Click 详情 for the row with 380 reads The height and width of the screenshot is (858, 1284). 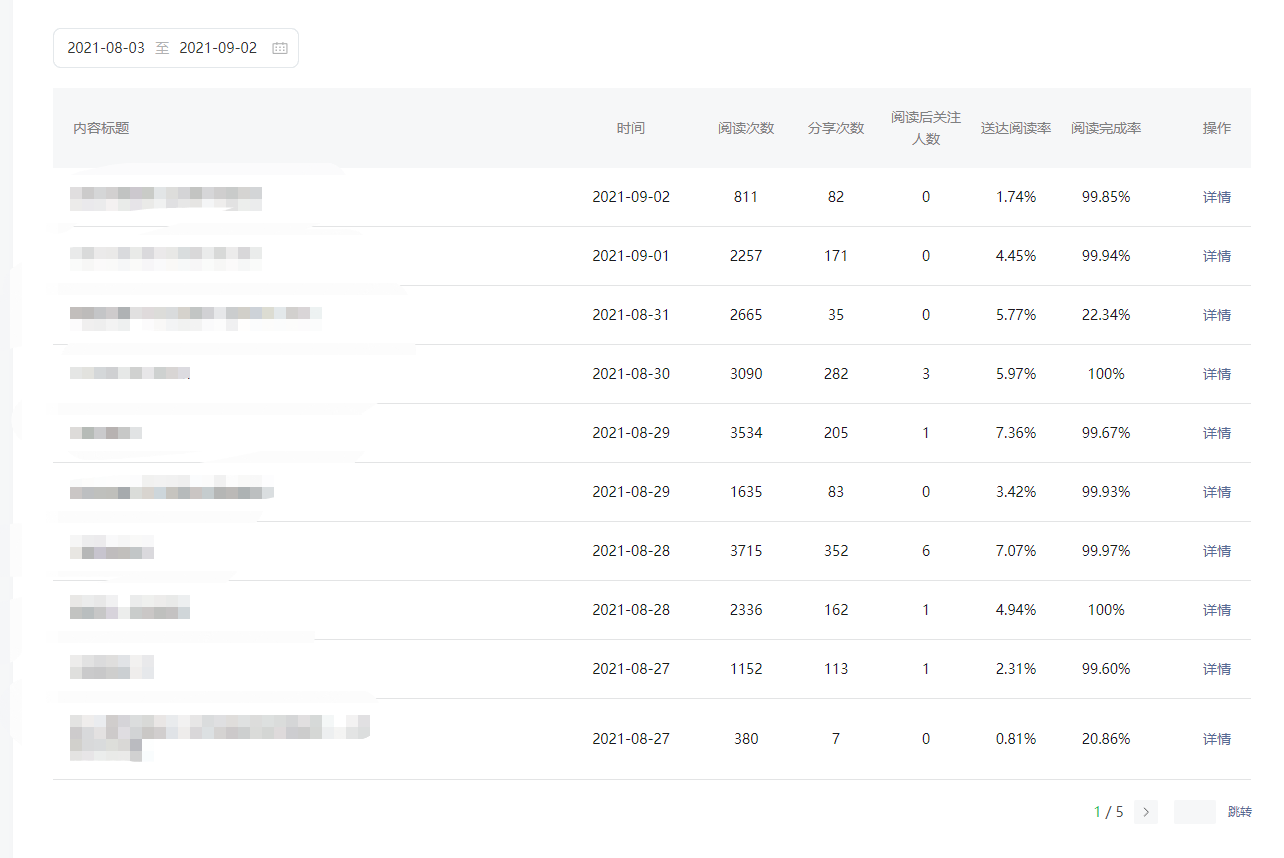coord(1216,739)
